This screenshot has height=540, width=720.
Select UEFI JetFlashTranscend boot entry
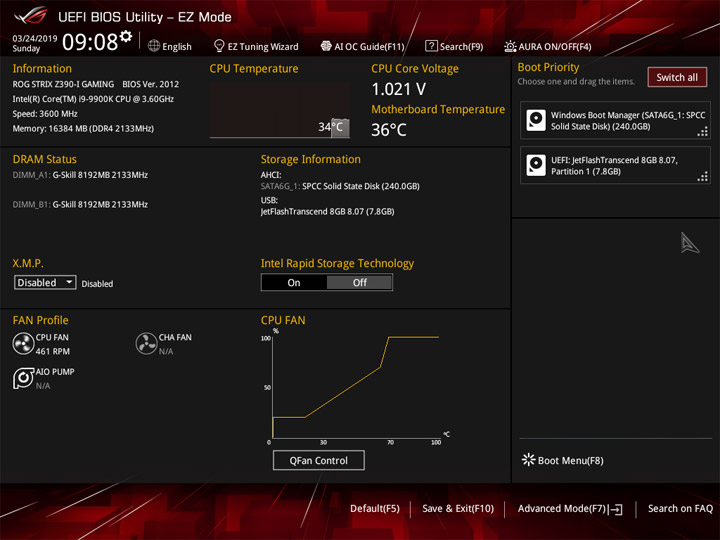(615, 165)
